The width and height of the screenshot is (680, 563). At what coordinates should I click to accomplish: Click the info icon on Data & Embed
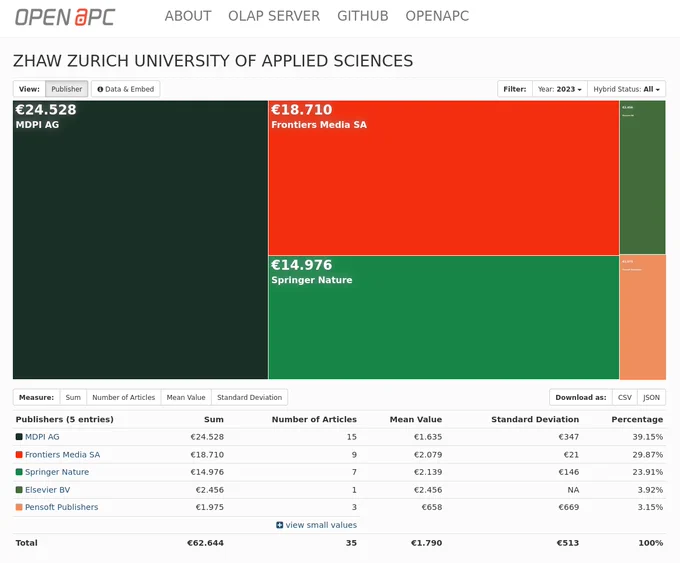(x=100, y=89)
